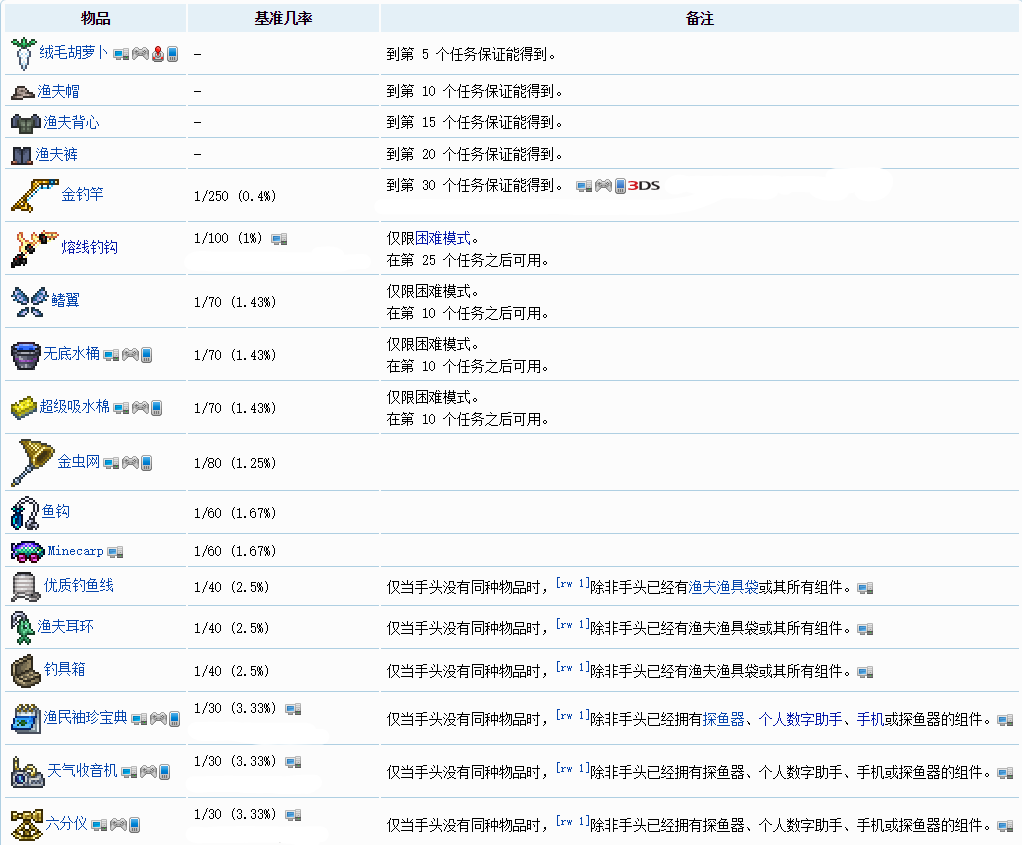This screenshot has height=845, width=1022.
Task: Open the Minecarp link
Action: pyautogui.click(x=76, y=551)
